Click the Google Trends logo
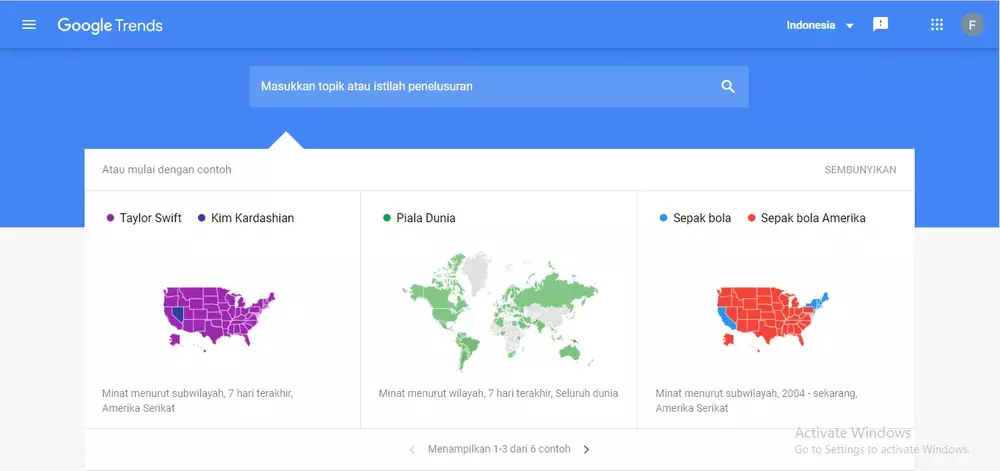The image size is (1000, 471). (110, 25)
